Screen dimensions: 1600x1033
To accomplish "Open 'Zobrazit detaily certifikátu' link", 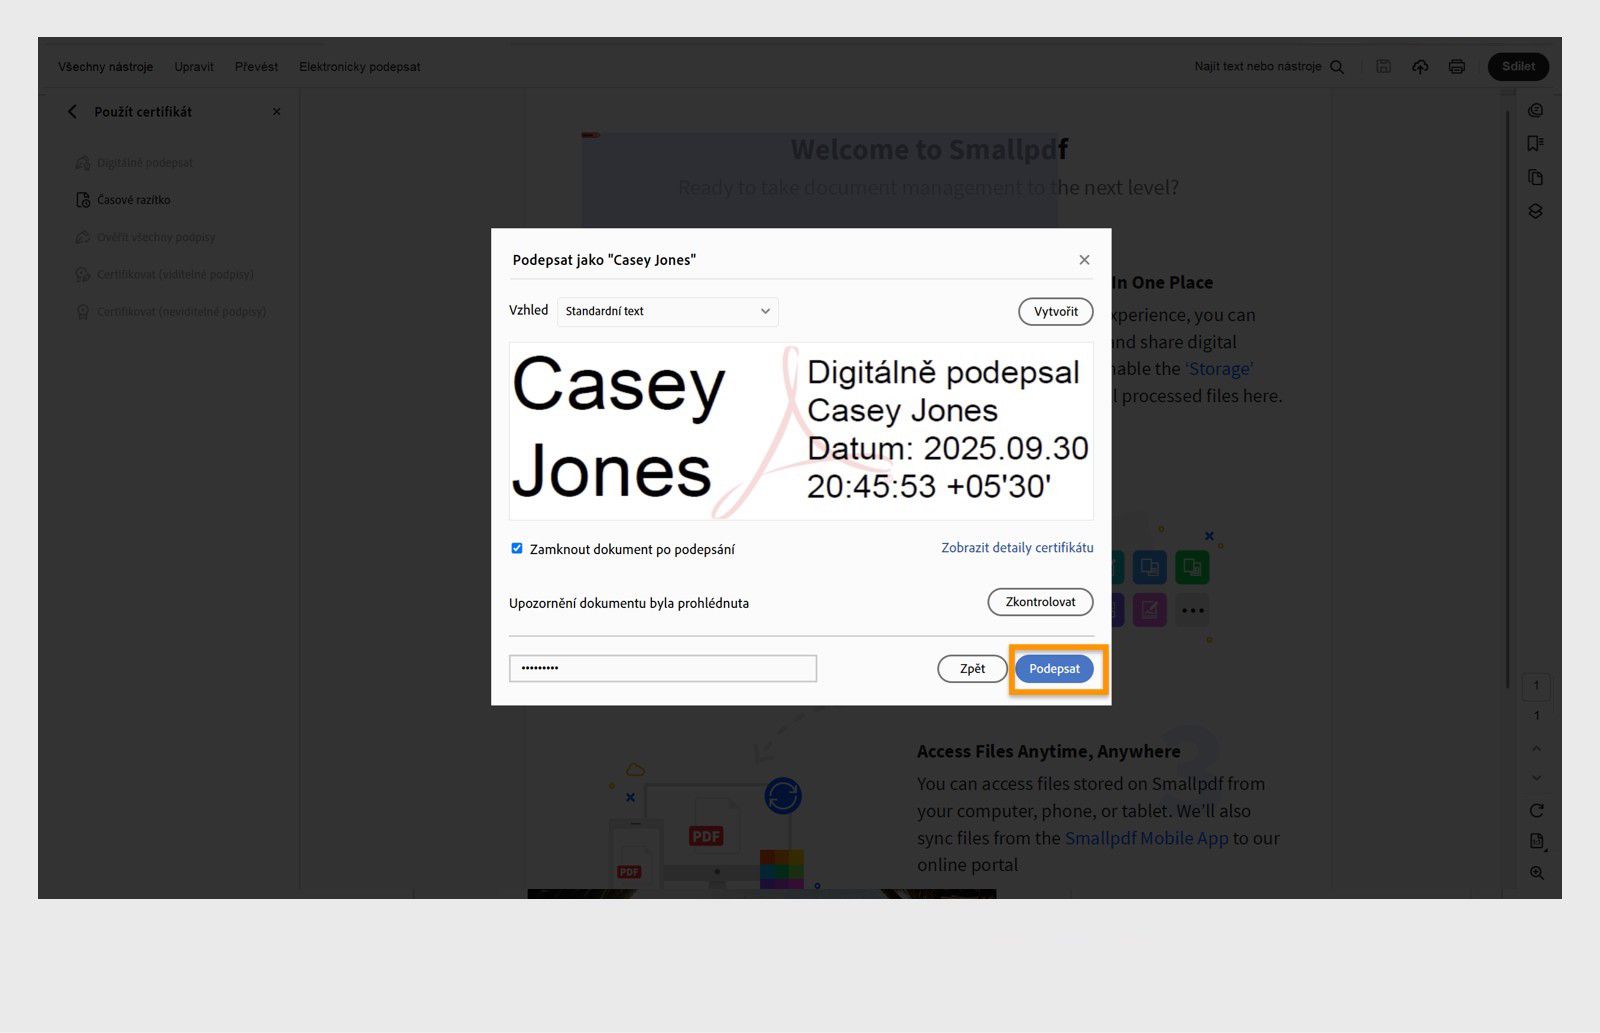I will tap(1016, 547).
